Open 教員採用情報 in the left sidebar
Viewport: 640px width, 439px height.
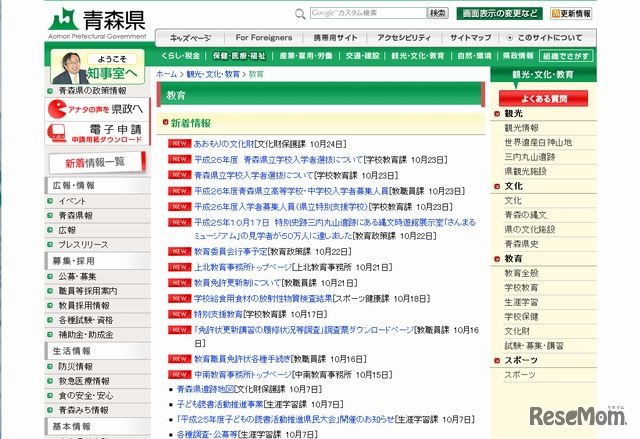coord(84,306)
